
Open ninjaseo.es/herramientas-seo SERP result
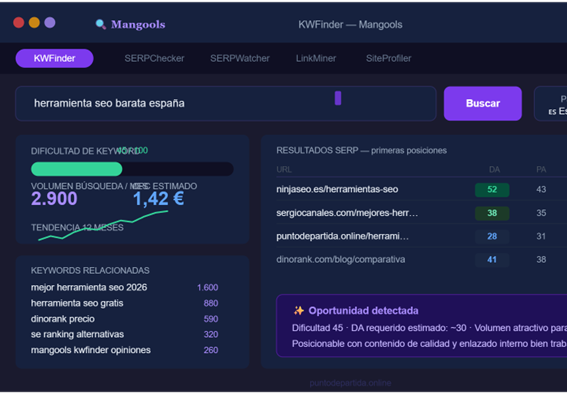(337, 189)
